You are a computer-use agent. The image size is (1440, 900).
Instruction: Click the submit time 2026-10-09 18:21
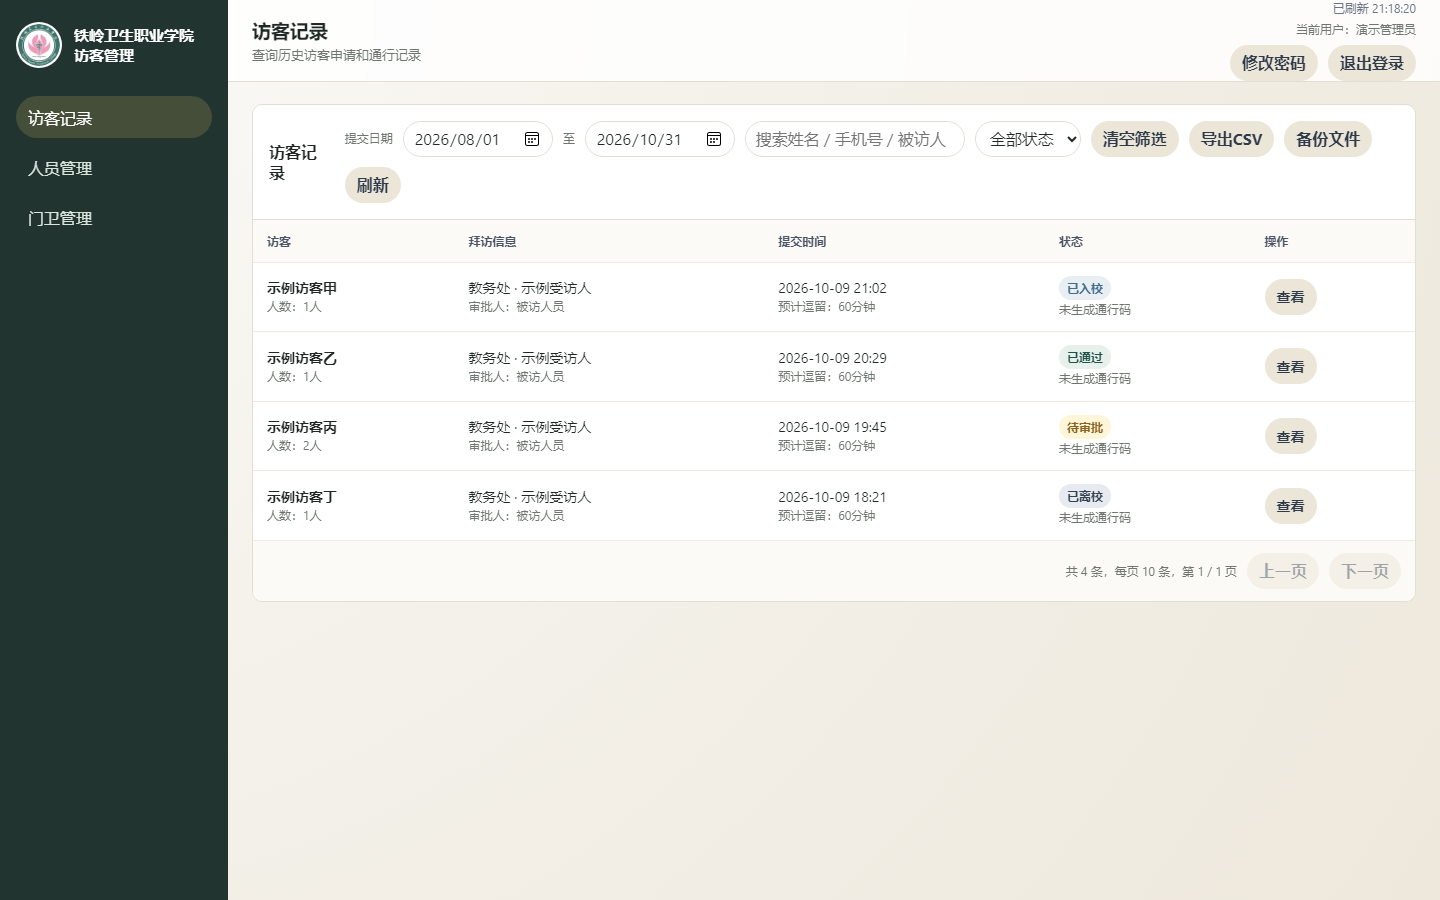coord(832,497)
